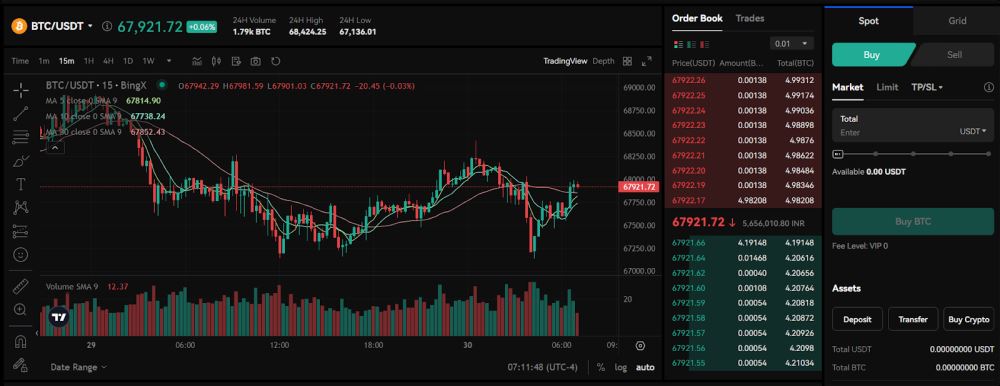The image size is (1000, 386).
Task: Open the horizontal lines fib tool
Action: [20, 137]
